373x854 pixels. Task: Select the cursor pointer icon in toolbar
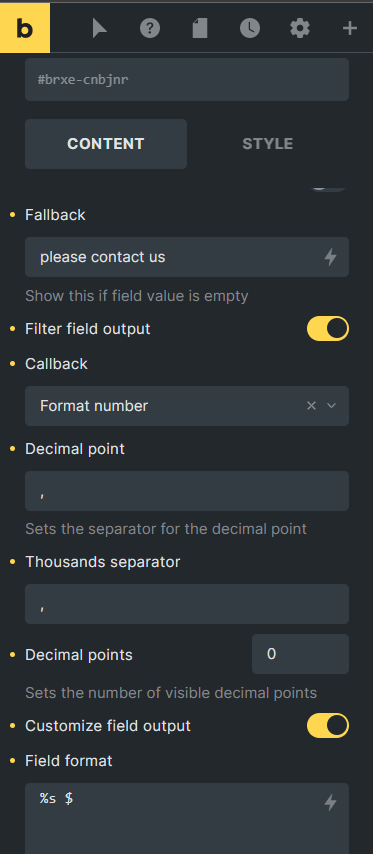[100, 28]
